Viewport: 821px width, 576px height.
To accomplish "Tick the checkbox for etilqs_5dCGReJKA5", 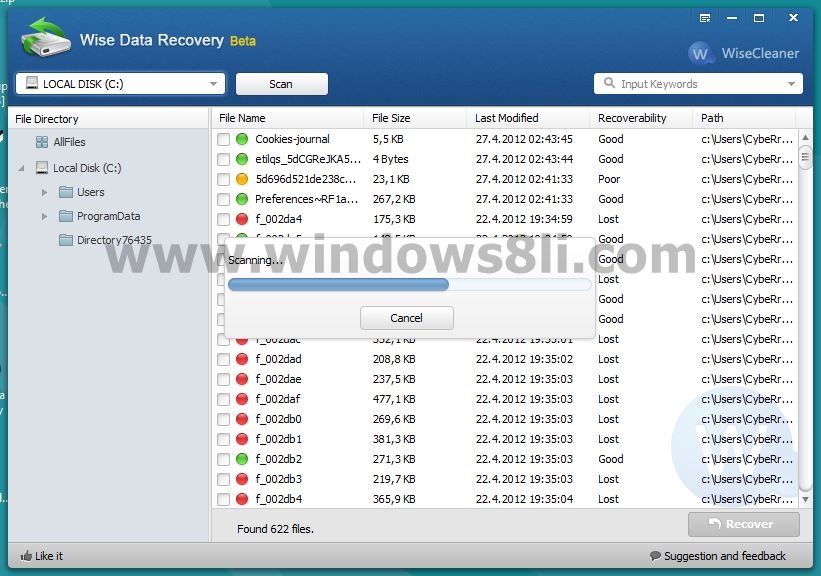I will coord(224,159).
